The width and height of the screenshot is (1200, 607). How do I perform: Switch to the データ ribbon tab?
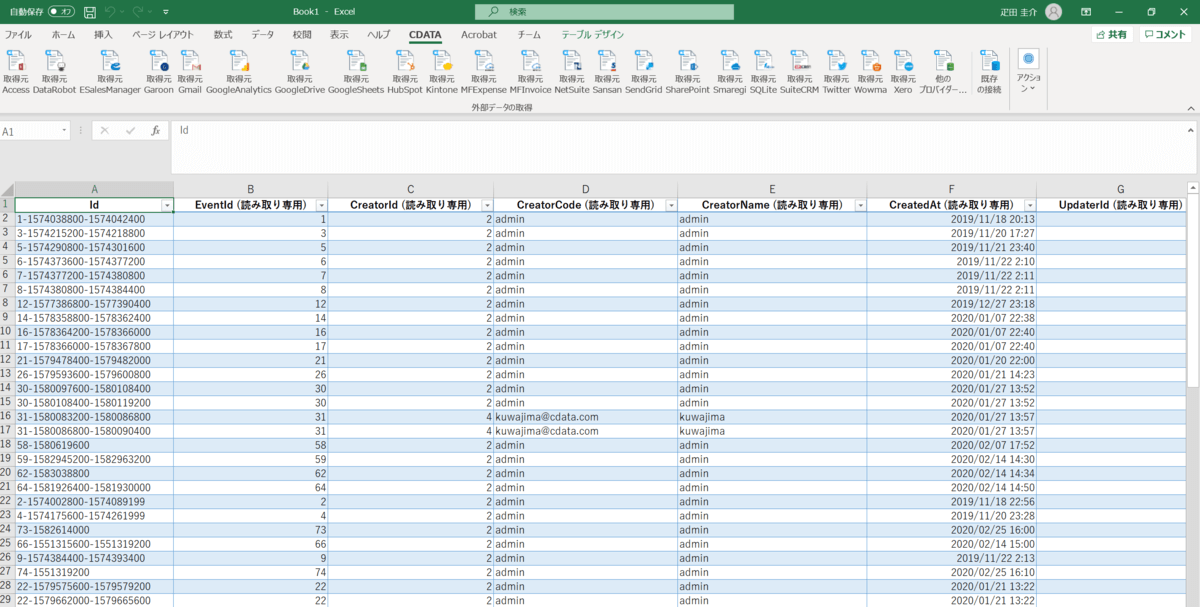[262, 34]
